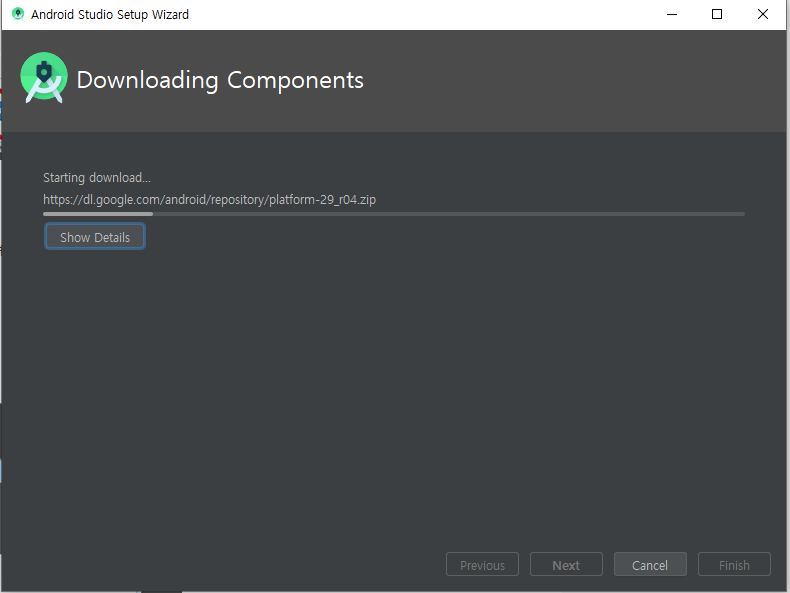Click the title bar Android Studio icon
Viewport: 790px width, 593px height.
(x=18, y=14)
